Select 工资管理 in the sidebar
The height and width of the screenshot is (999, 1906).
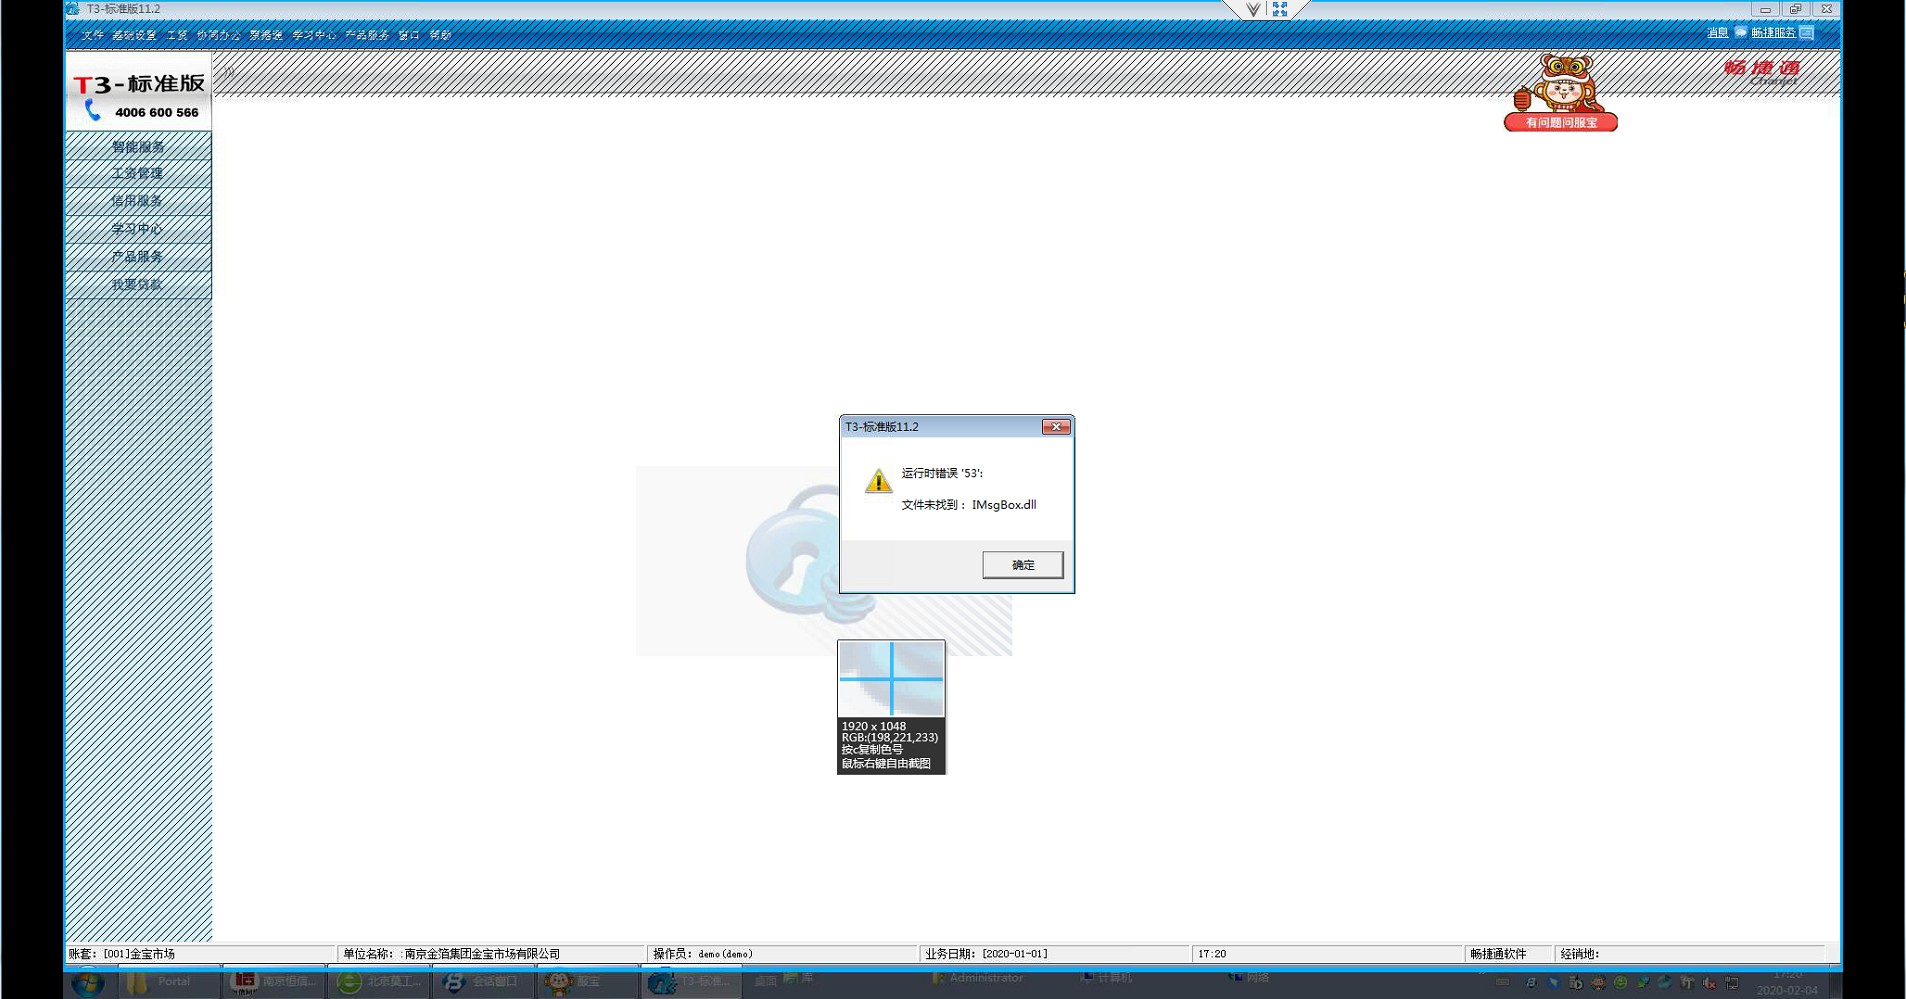click(x=138, y=173)
